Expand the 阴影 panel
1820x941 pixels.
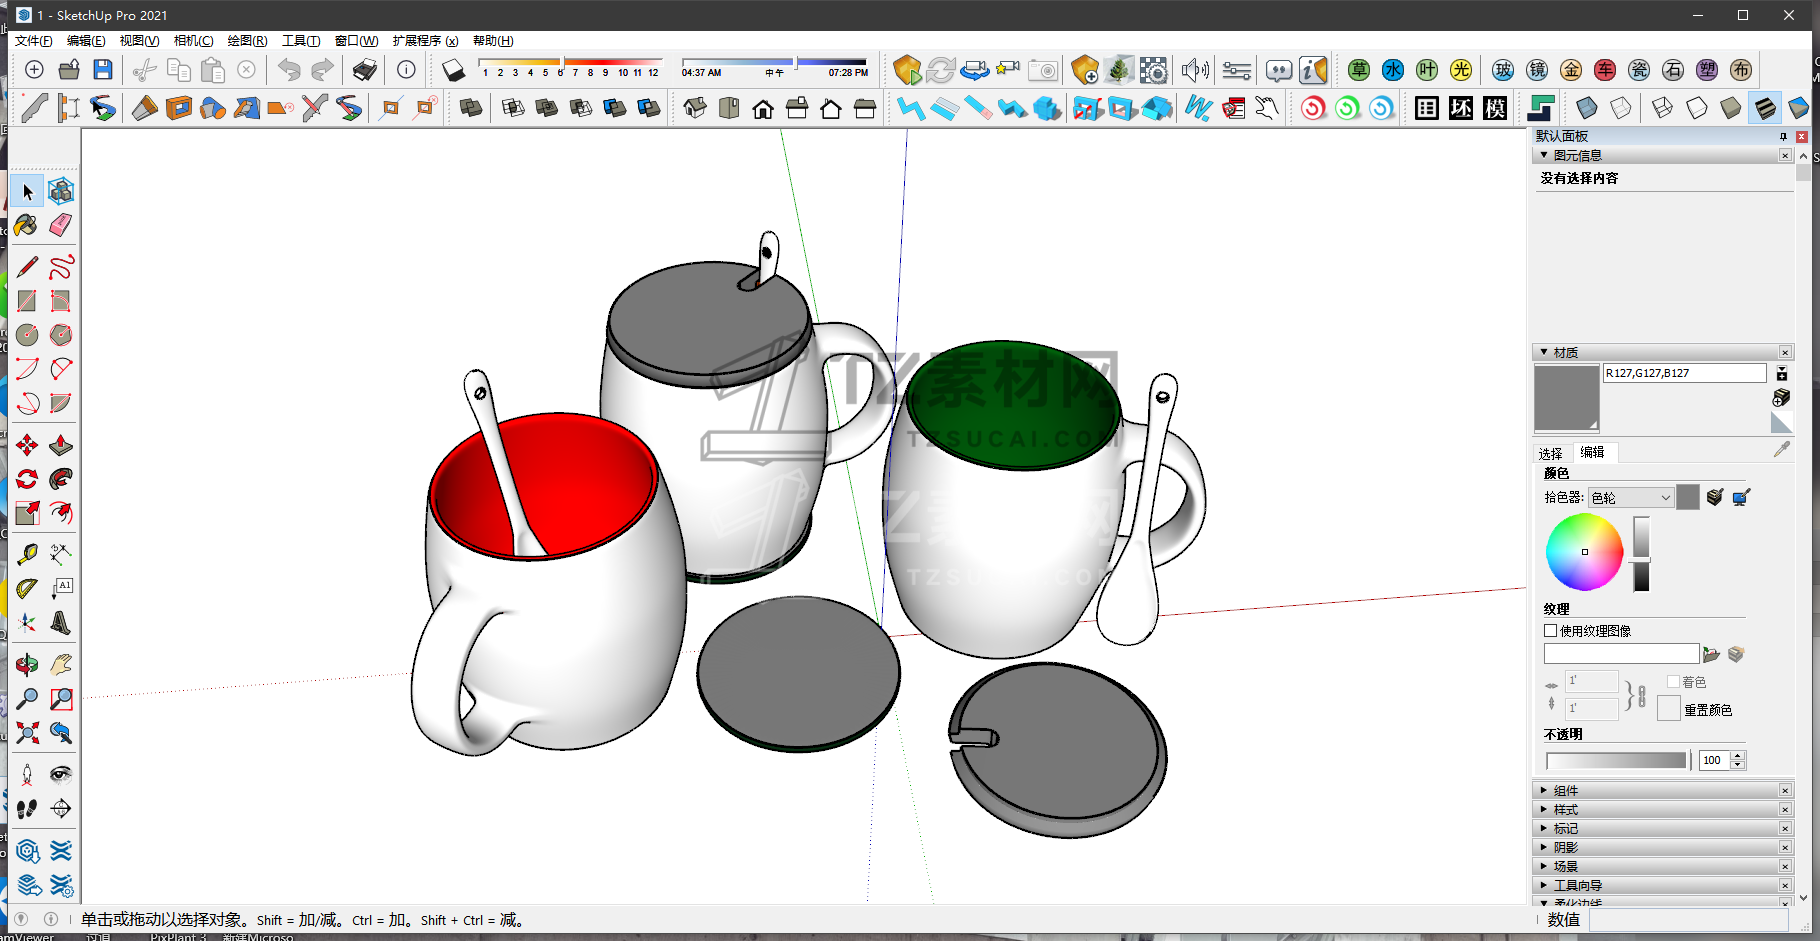1544,847
